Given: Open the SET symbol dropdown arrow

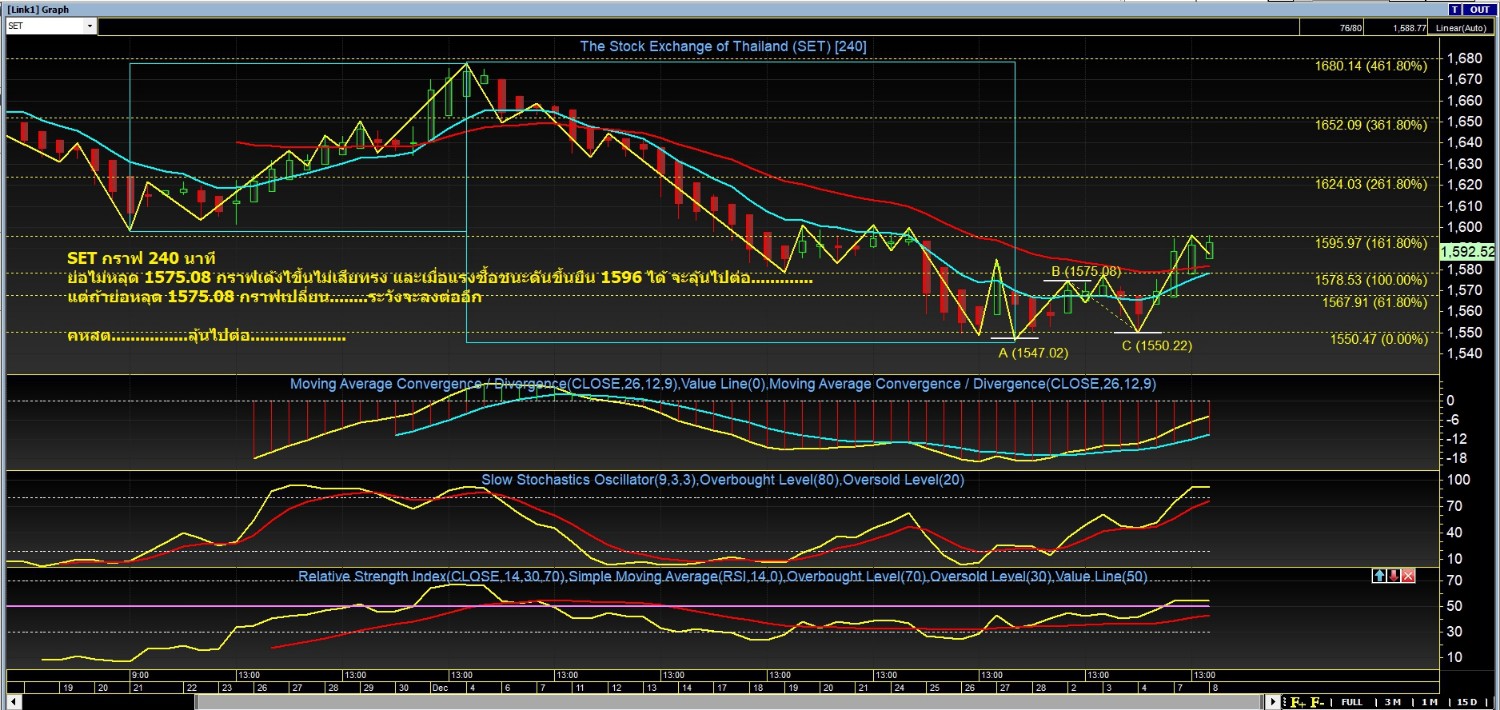Looking at the screenshot, I should coord(90,26).
